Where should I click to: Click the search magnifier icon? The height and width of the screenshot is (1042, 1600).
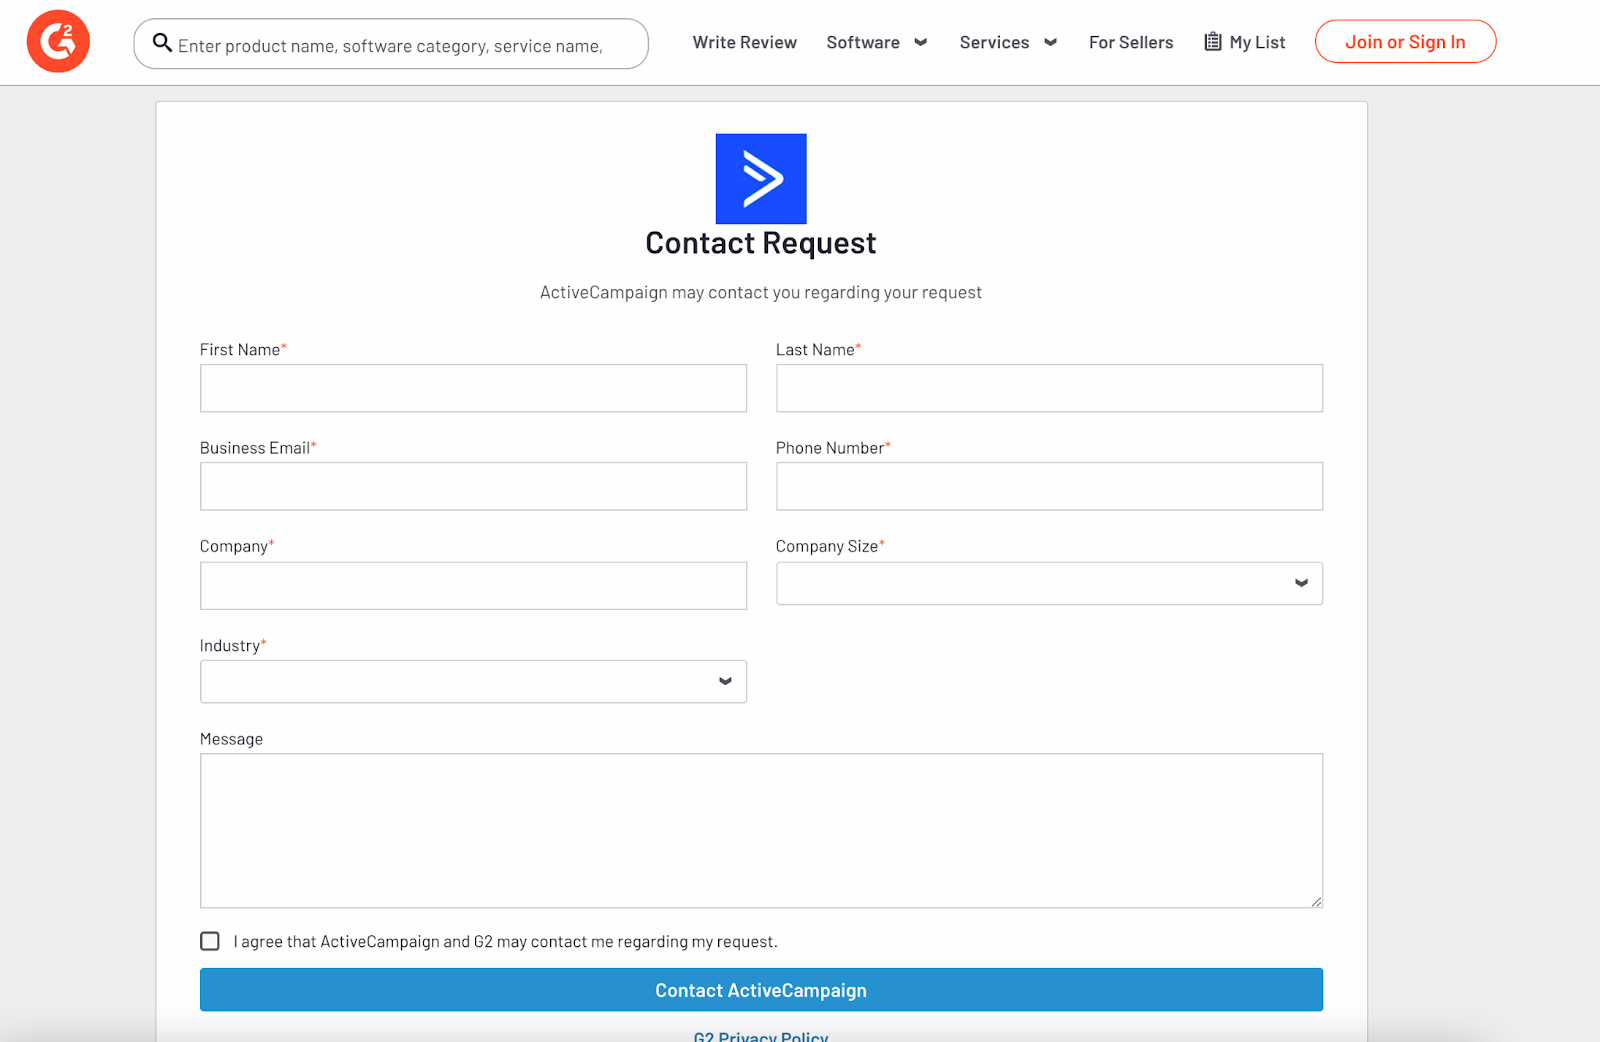coord(162,43)
